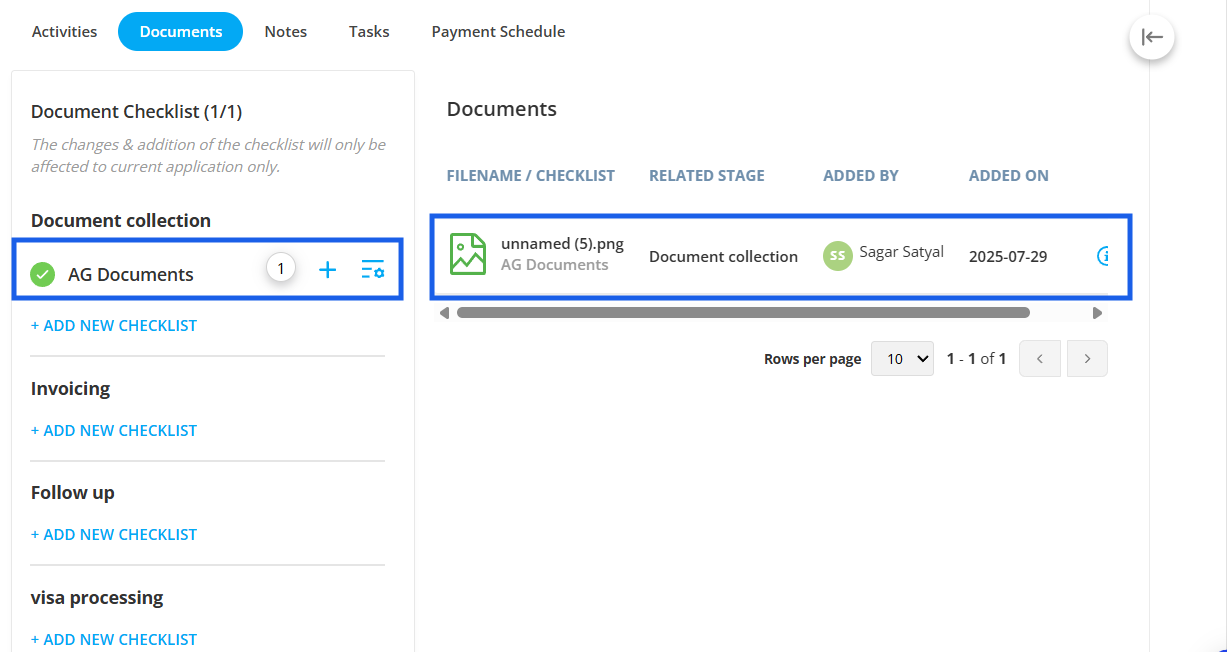Switch to the Activities tab
Viewport: 1227px width, 652px height.
click(x=64, y=32)
